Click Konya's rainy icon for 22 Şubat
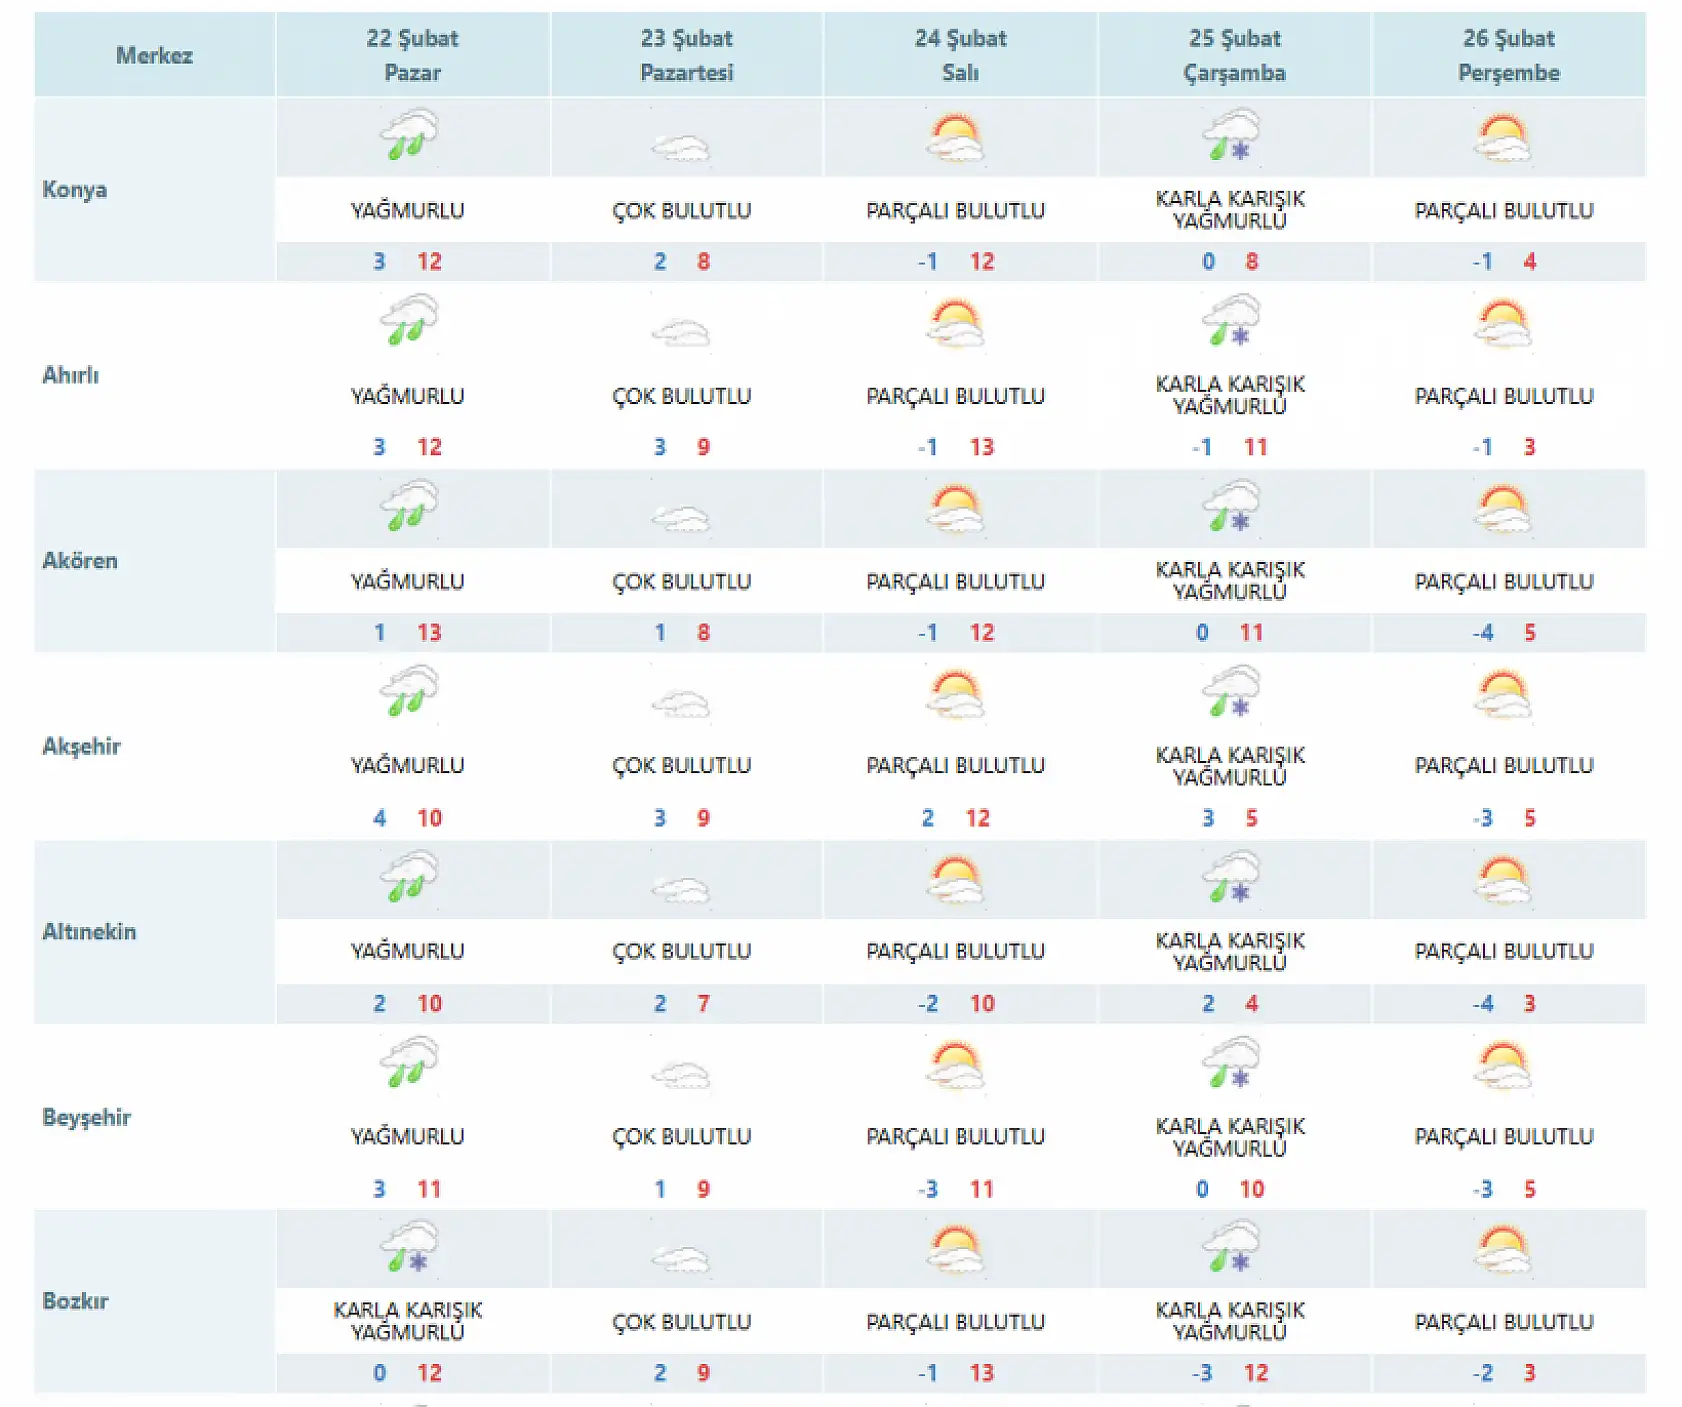The width and height of the screenshot is (1682, 1407). 409,136
